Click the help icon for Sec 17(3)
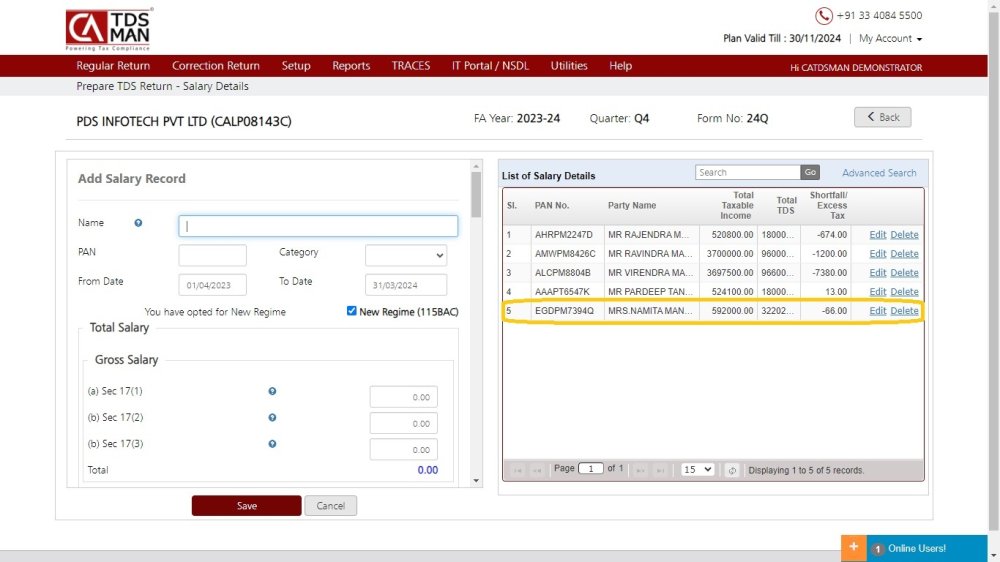Image resolution: width=1000 pixels, height=562 pixels. pyautogui.click(x=272, y=444)
